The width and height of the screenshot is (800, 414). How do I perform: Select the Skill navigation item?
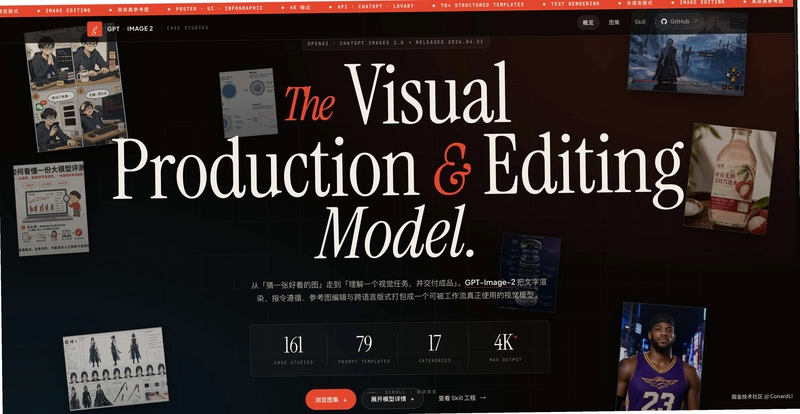[640, 22]
